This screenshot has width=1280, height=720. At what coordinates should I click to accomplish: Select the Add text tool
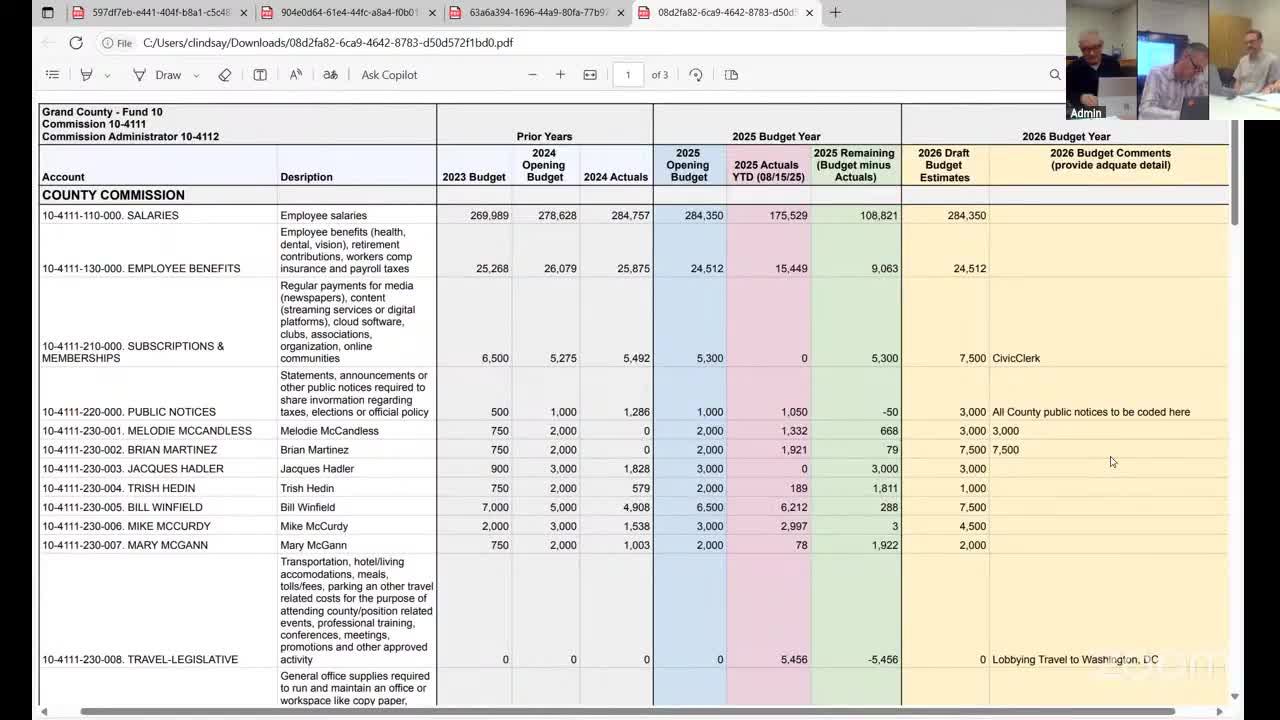pyautogui.click(x=260, y=74)
